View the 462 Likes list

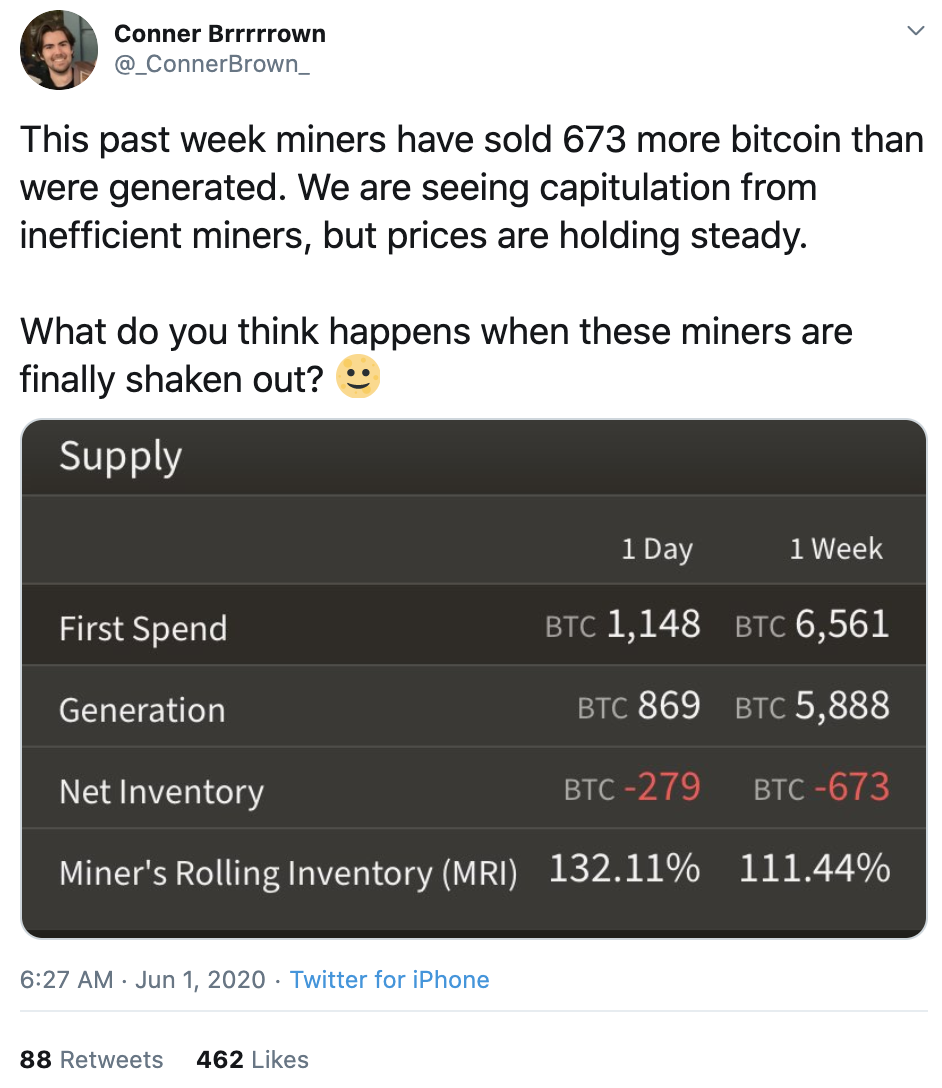(x=253, y=1059)
